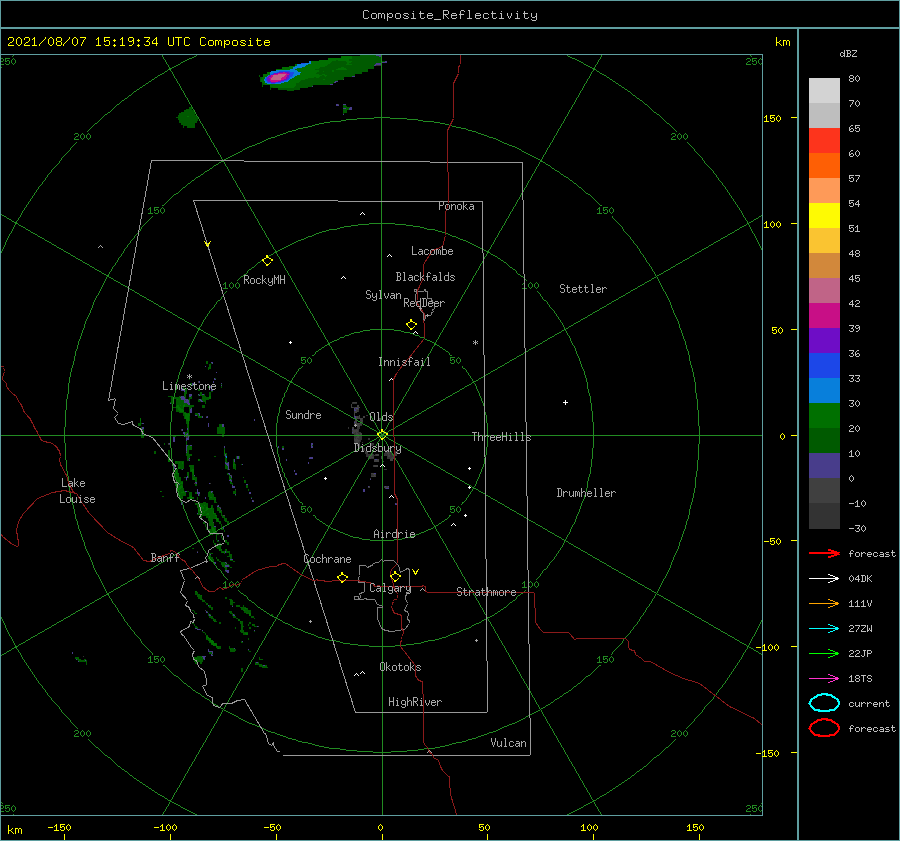900x841 pixels.
Task: Click the Airdrie city label
Action: (394, 534)
